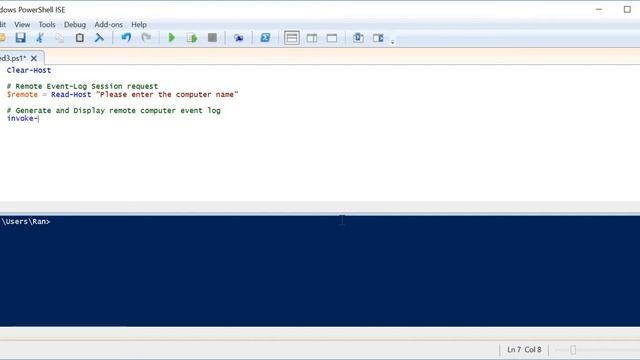This screenshot has height=360, width=640.
Task: Click the Clear-Host line in the script
Action: 29,70
